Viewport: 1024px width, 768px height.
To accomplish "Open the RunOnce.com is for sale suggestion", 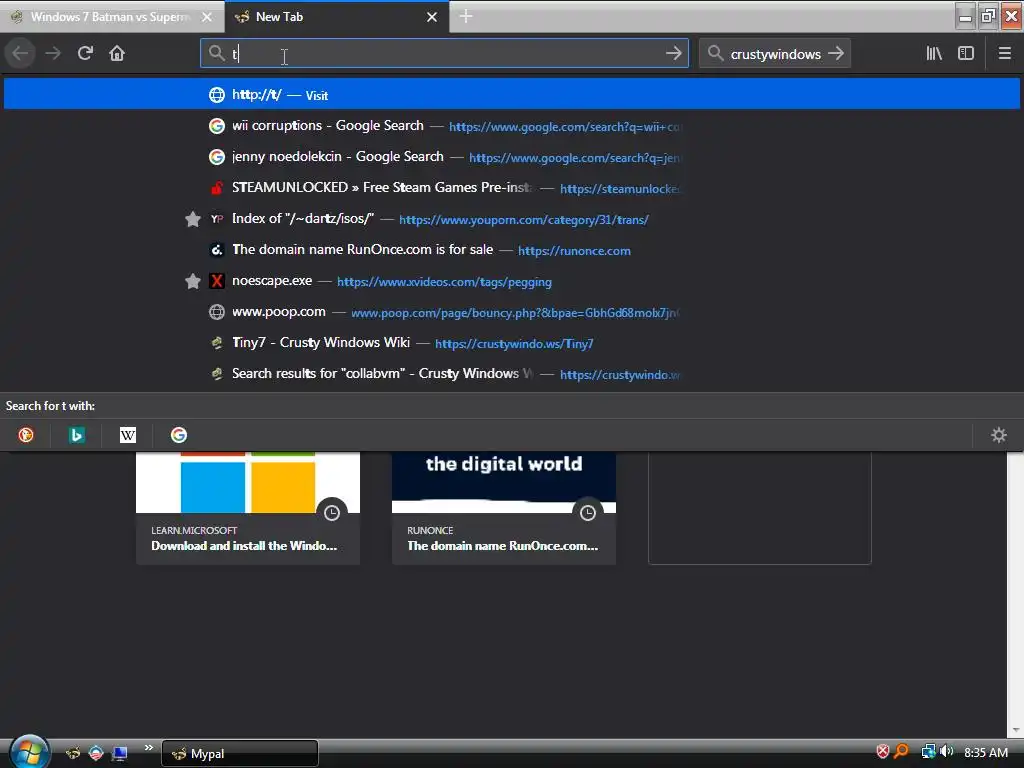I will 512,249.
